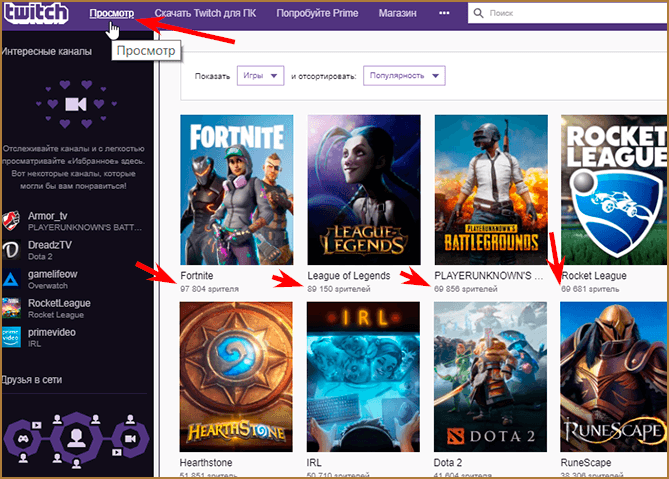This screenshot has height=479, width=669.
Task: Click the RuneScape title link
Action: 585,462
